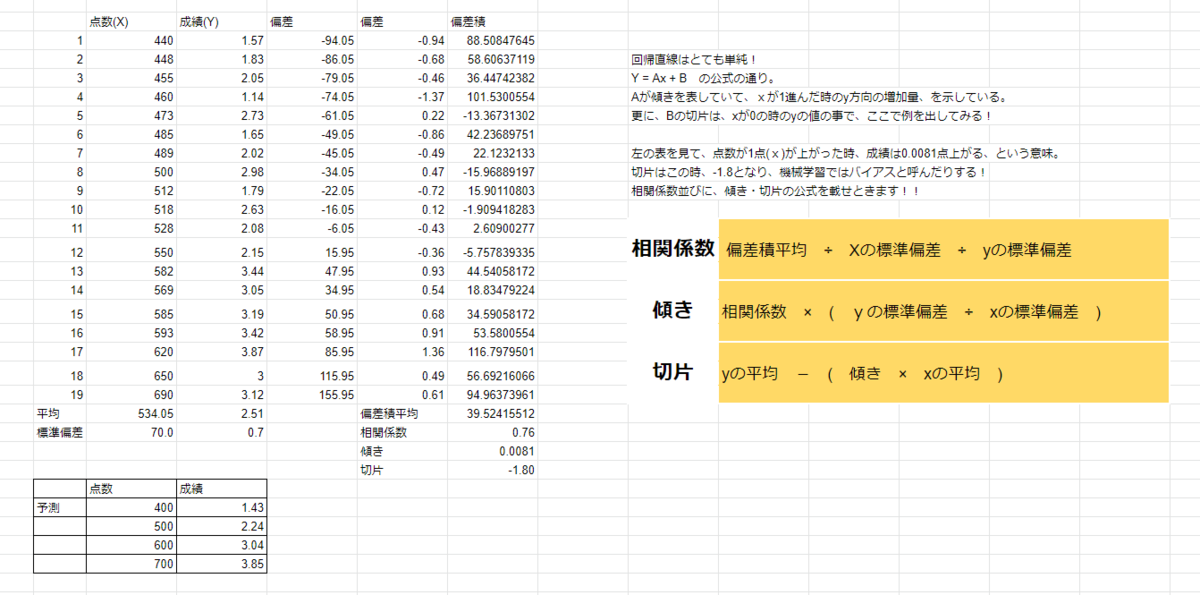This screenshot has height=595, width=1200.
Task: Click the cell showing 39.52415512
Action: pos(492,413)
